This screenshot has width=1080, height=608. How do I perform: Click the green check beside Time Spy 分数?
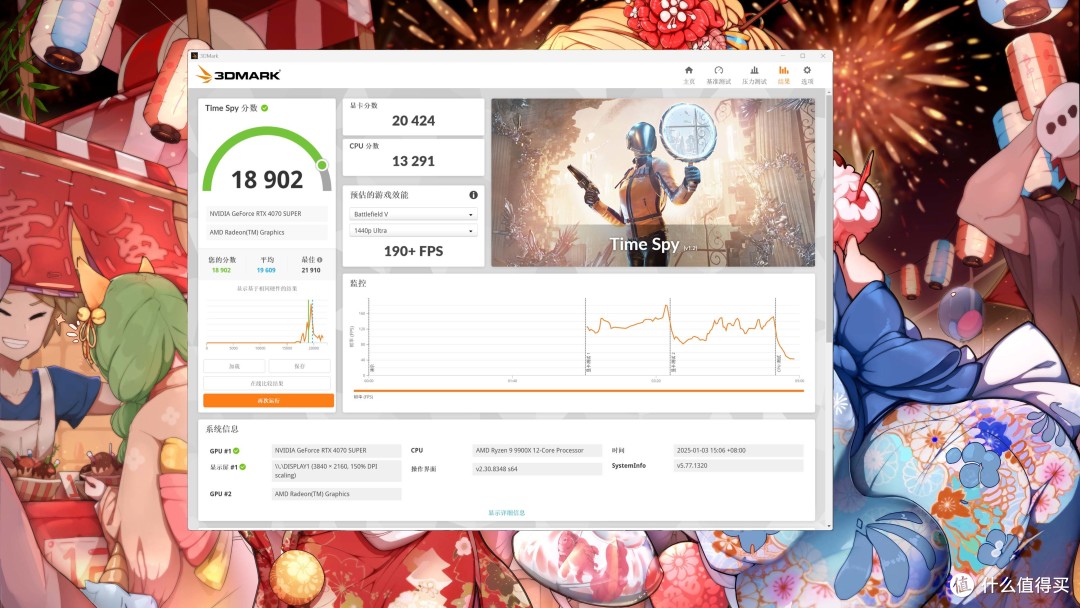click(264, 108)
